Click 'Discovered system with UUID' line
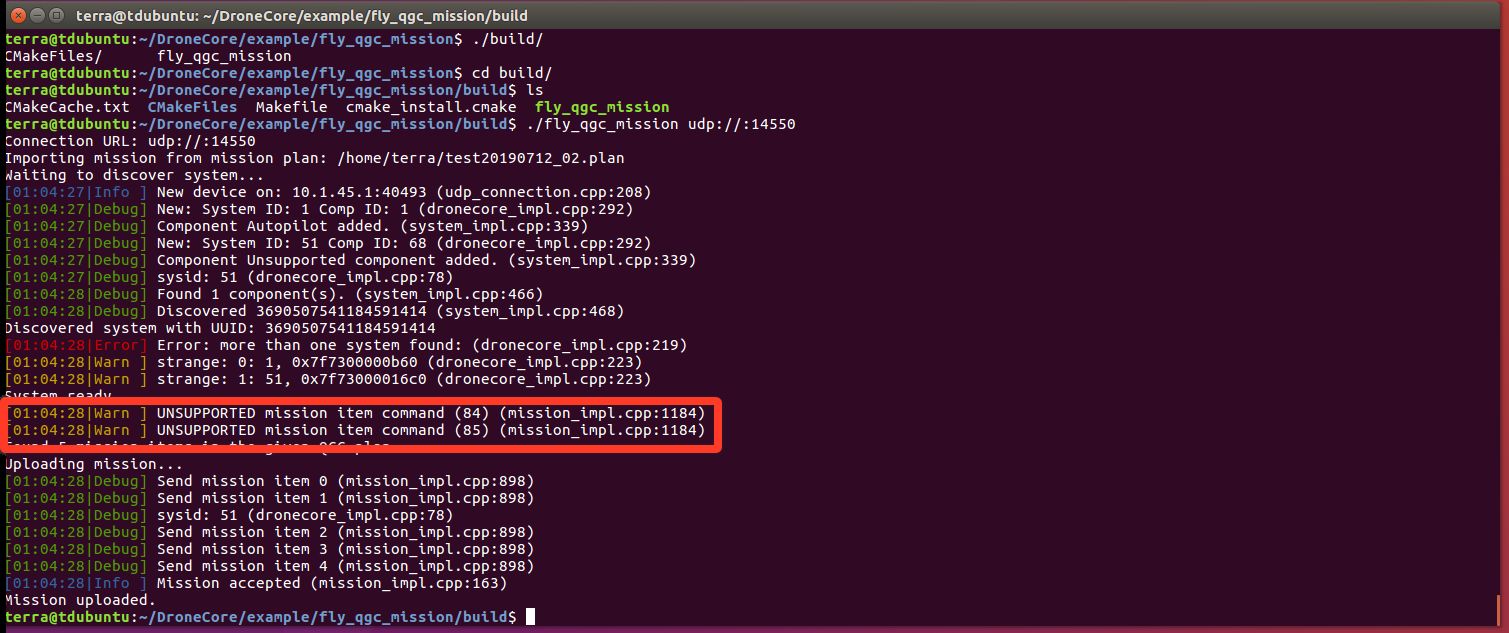Screen dimensions: 1509x633 (220, 328)
